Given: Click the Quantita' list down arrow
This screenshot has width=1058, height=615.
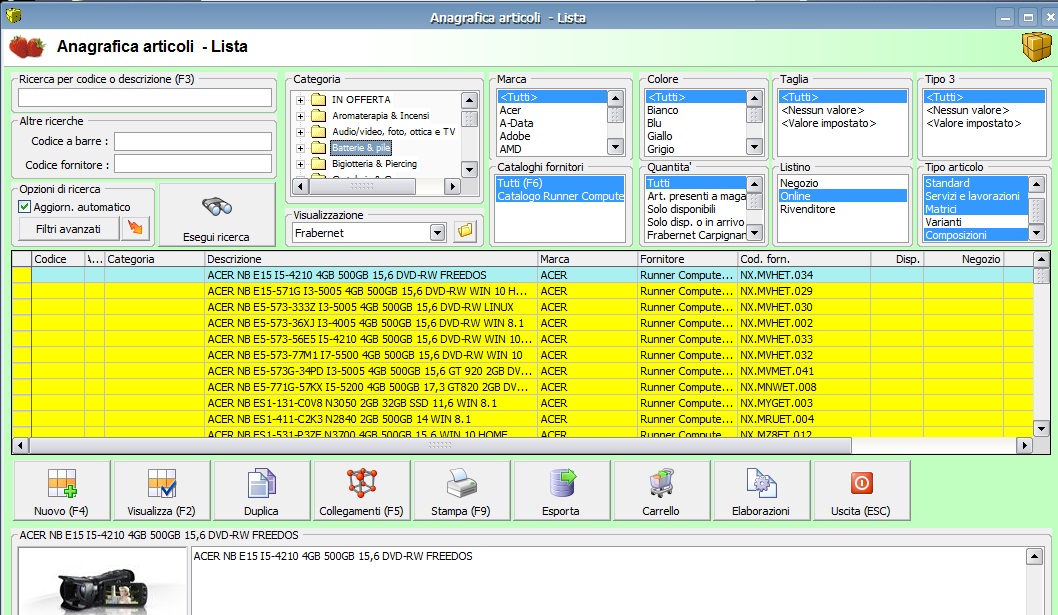Looking at the screenshot, I should 754,234.
